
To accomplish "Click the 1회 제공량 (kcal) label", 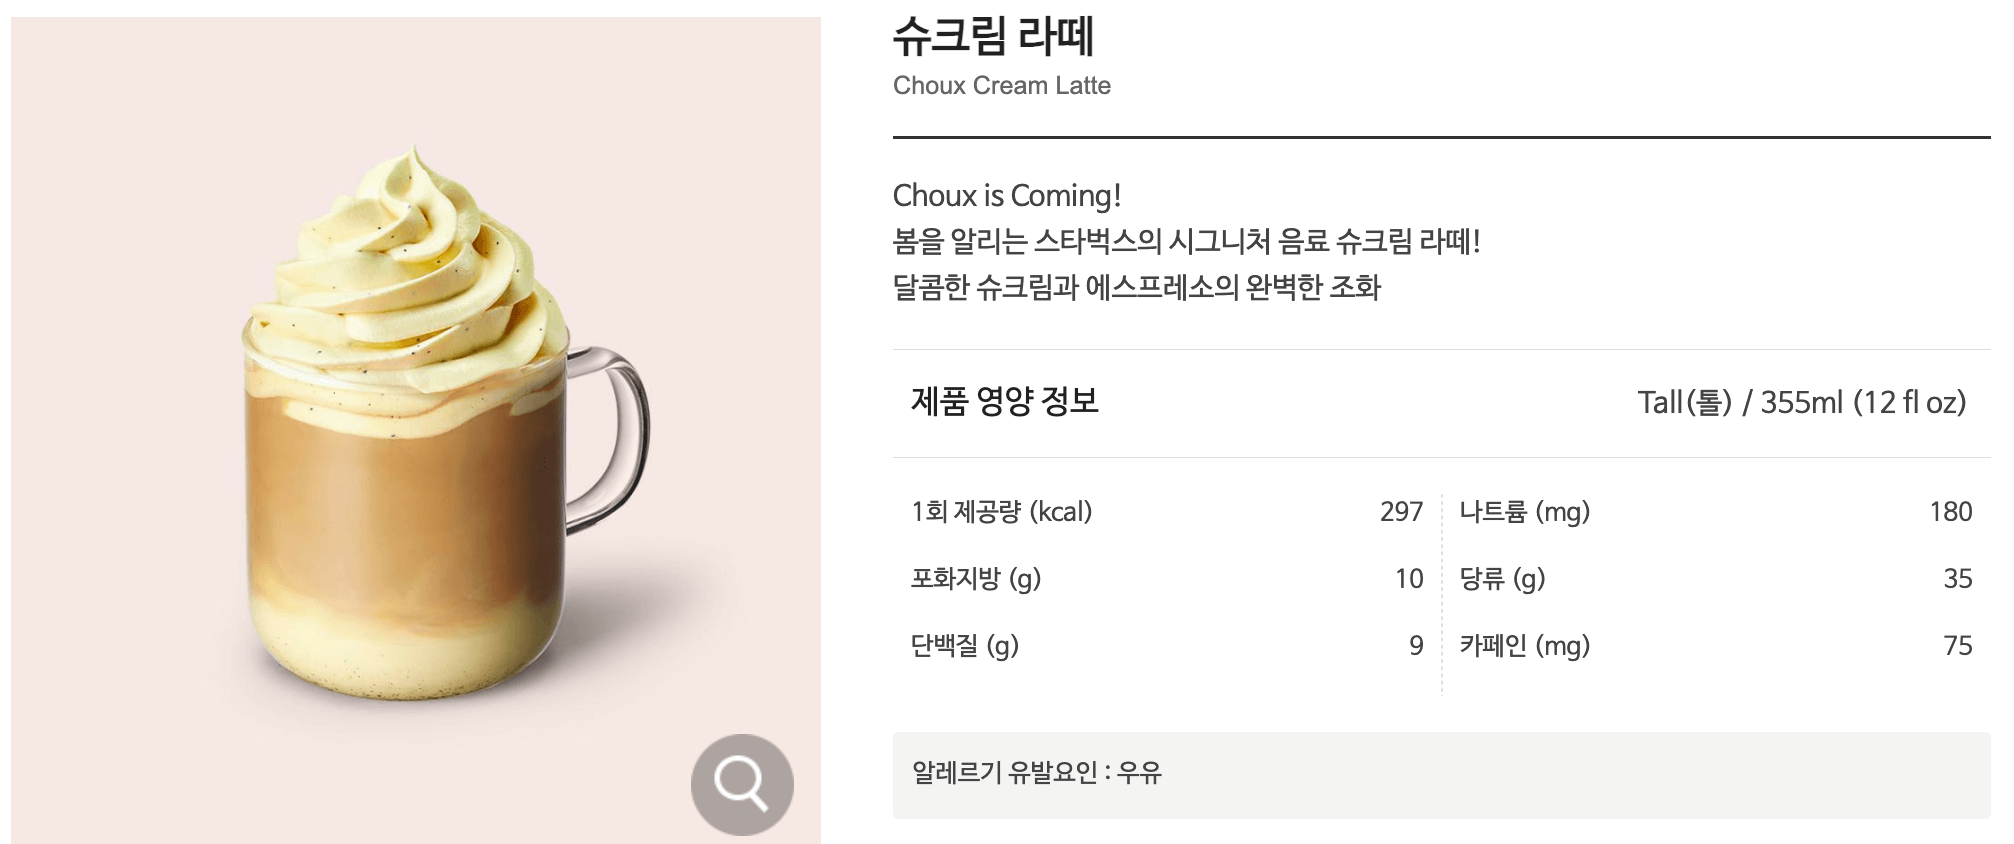I will click(1000, 513).
